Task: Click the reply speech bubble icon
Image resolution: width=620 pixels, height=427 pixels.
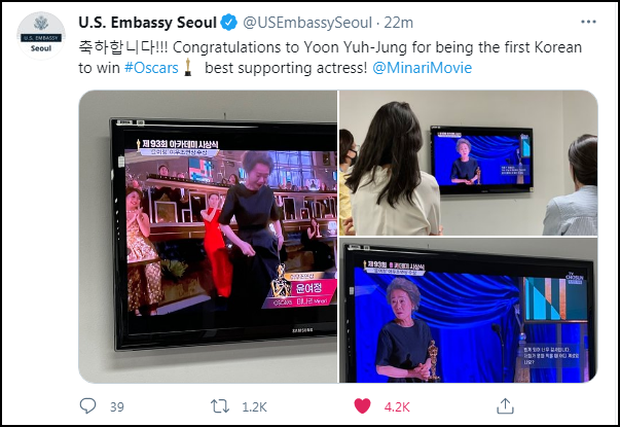Action: tap(88, 406)
